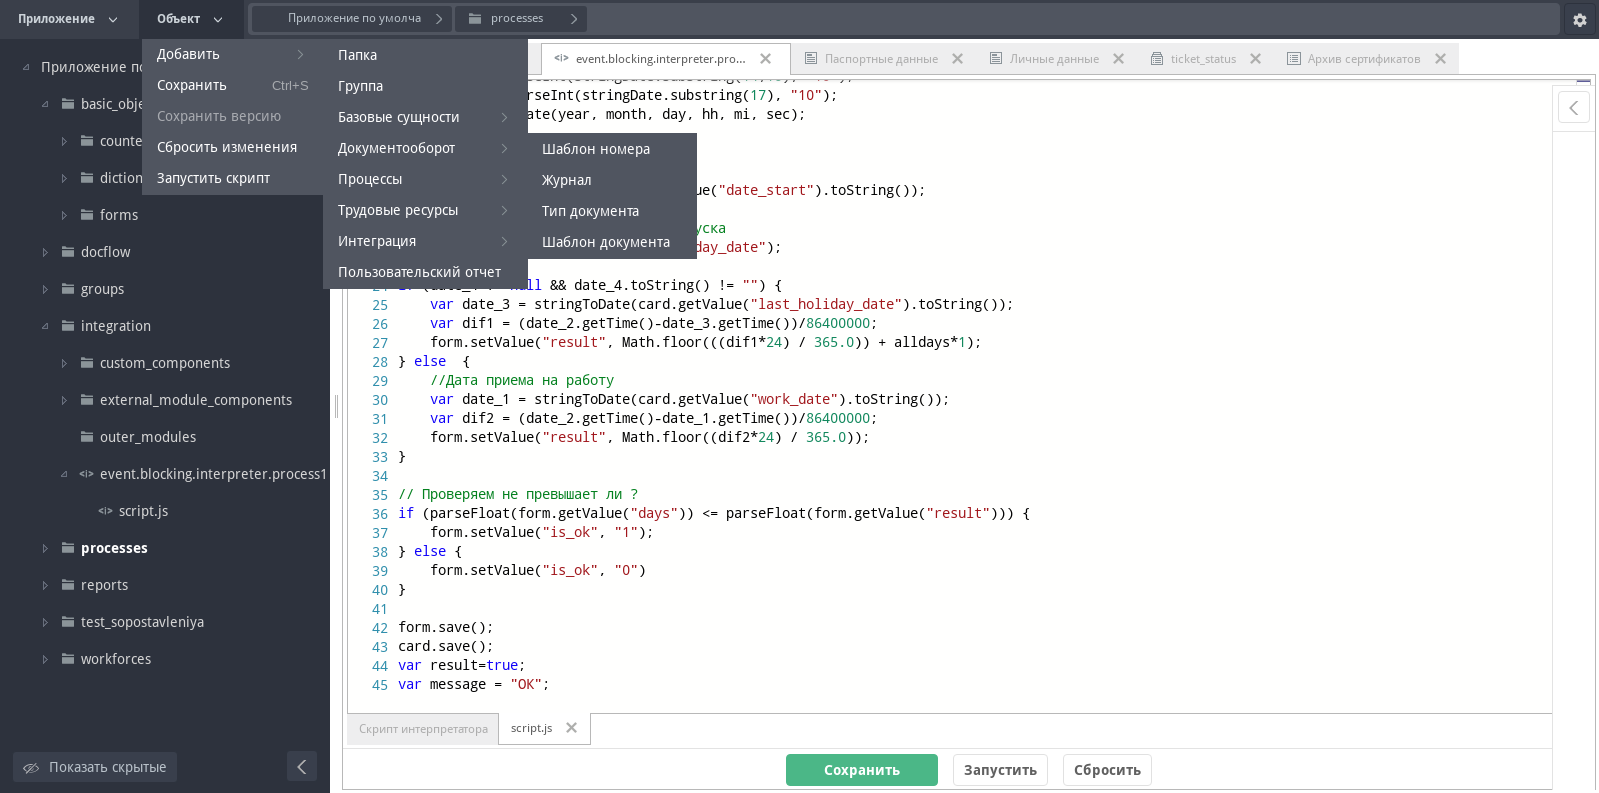This screenshot has width=1599, height=793.
Task: Select Группа in the submenu
Action: (425, 86)
